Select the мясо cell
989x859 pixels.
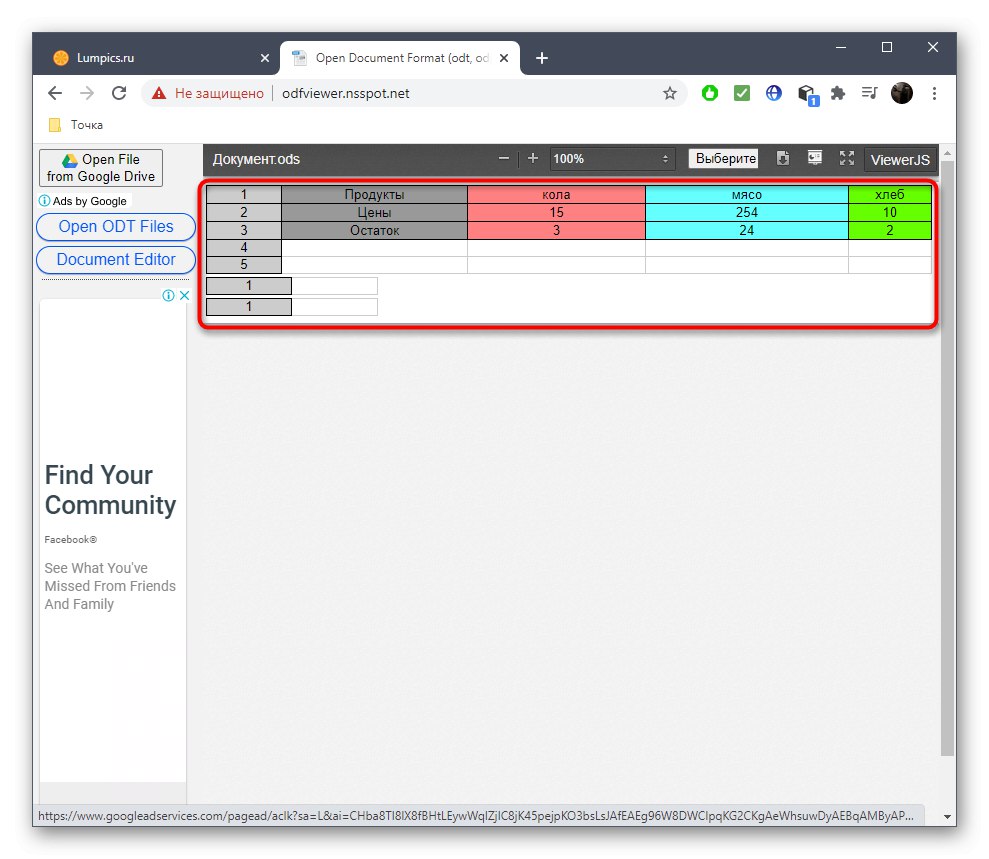pyautogui.click(x=747, y=195)
